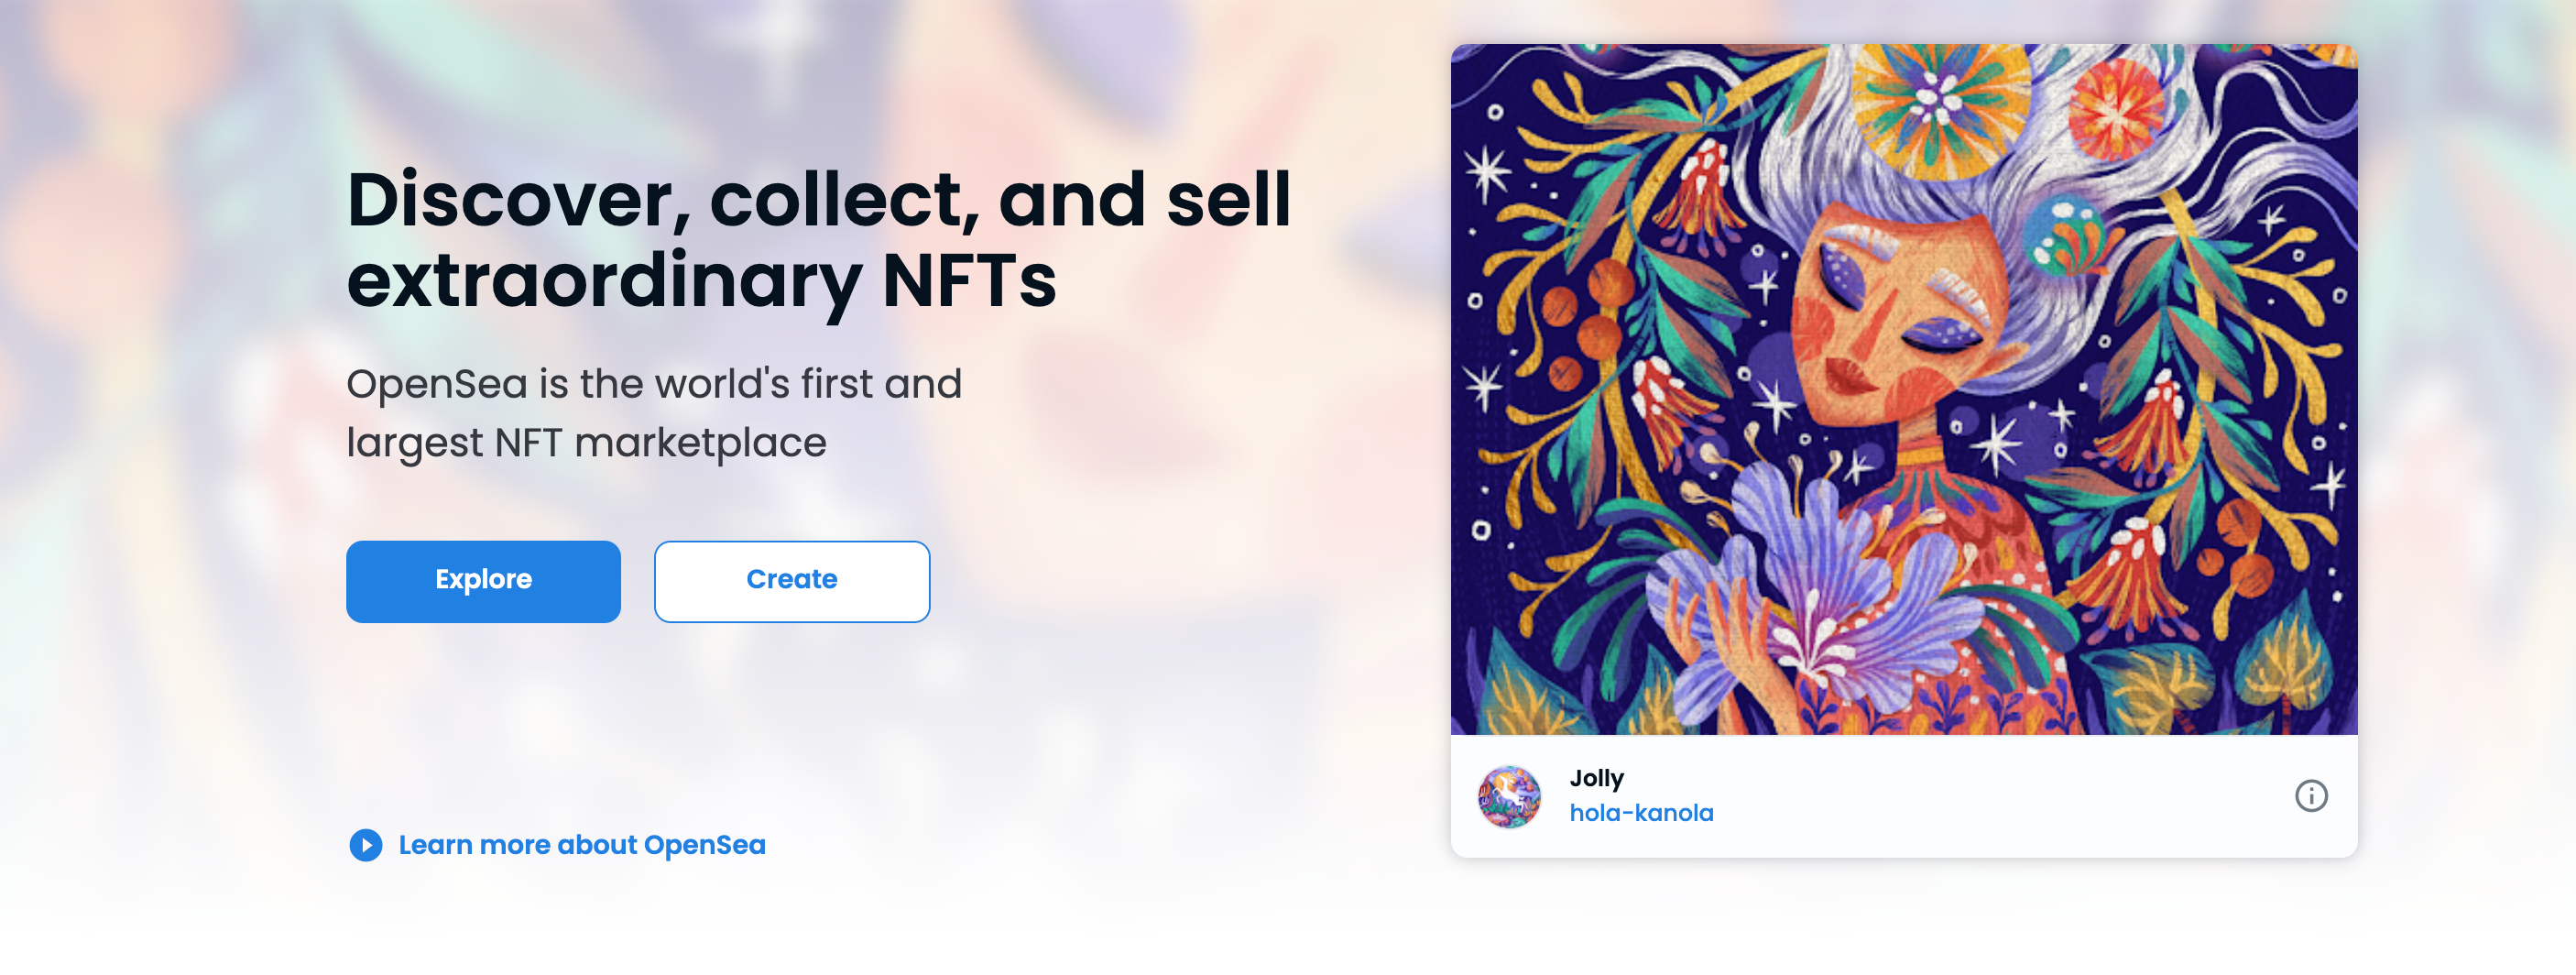The image size is (2576, 975).
Task: Open the info icon on the NFT card
Action: tap(2314, 796)
